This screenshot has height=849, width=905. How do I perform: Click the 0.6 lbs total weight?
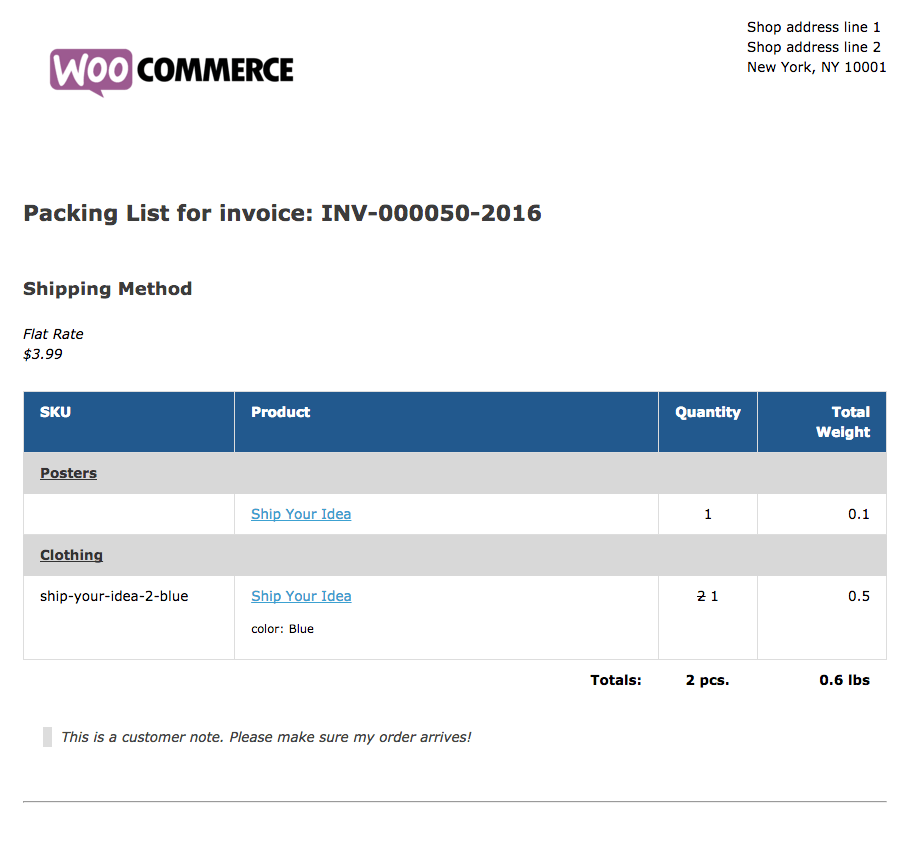tap(845, 680)
